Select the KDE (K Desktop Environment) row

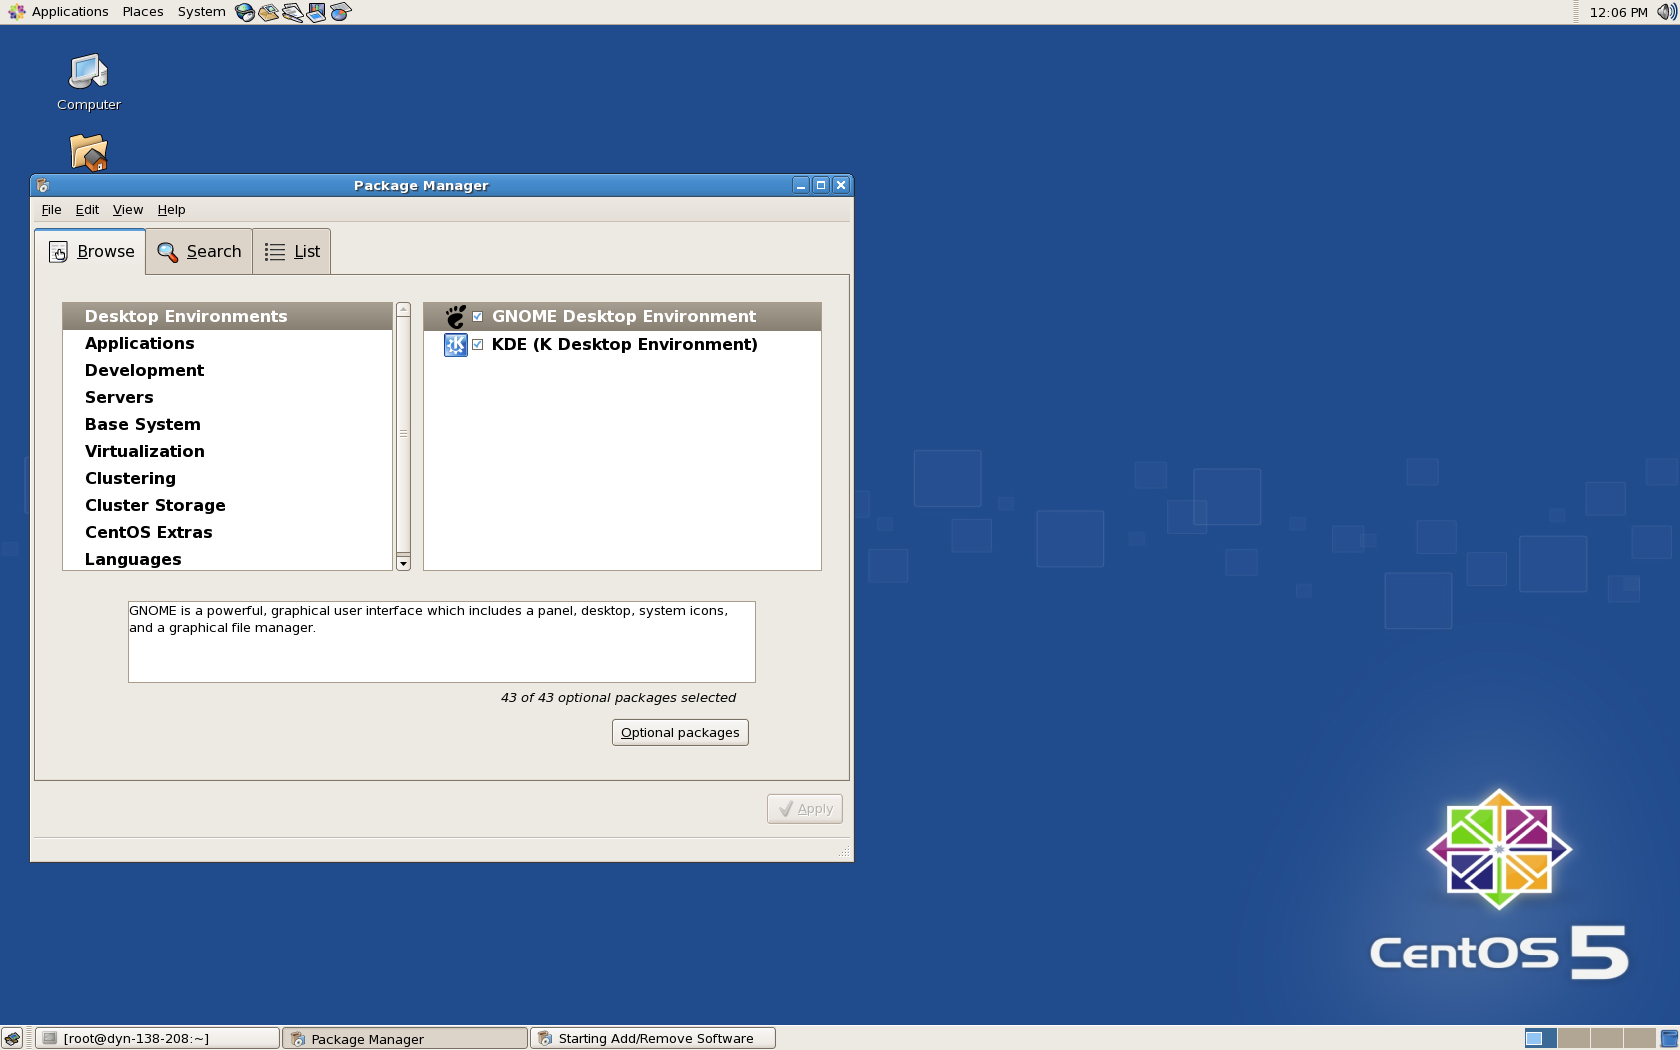click(x=622, y=344)
